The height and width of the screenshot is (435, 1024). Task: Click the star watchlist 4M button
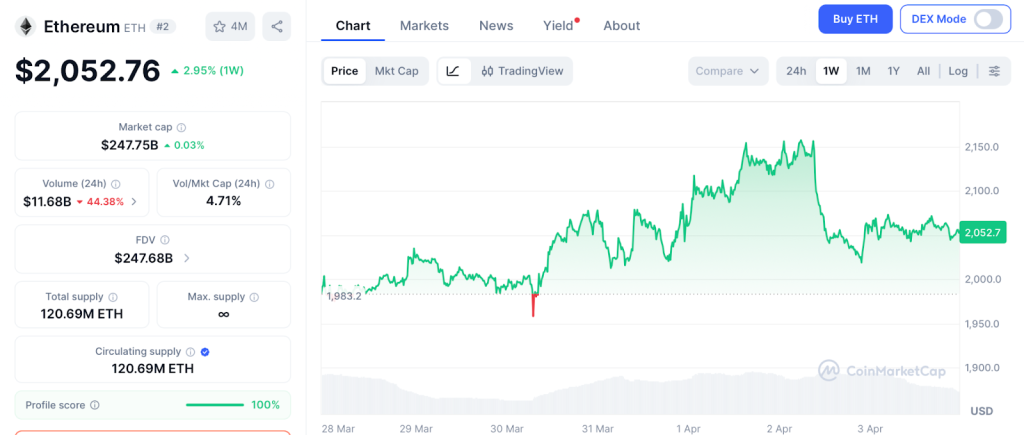230,26
